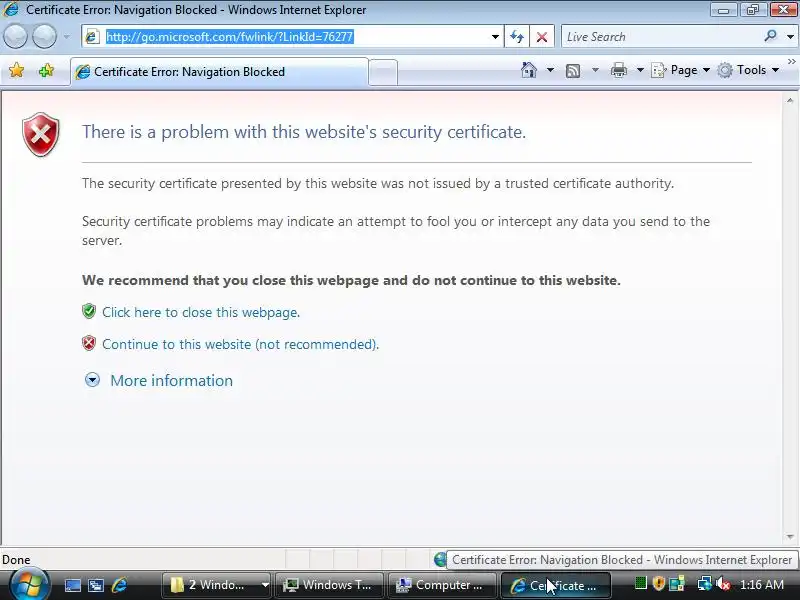The height and width of the screenshot is (600, 800).
Task: Open the '2 Windo...' taskbar group
Action: tap(216, 585)
